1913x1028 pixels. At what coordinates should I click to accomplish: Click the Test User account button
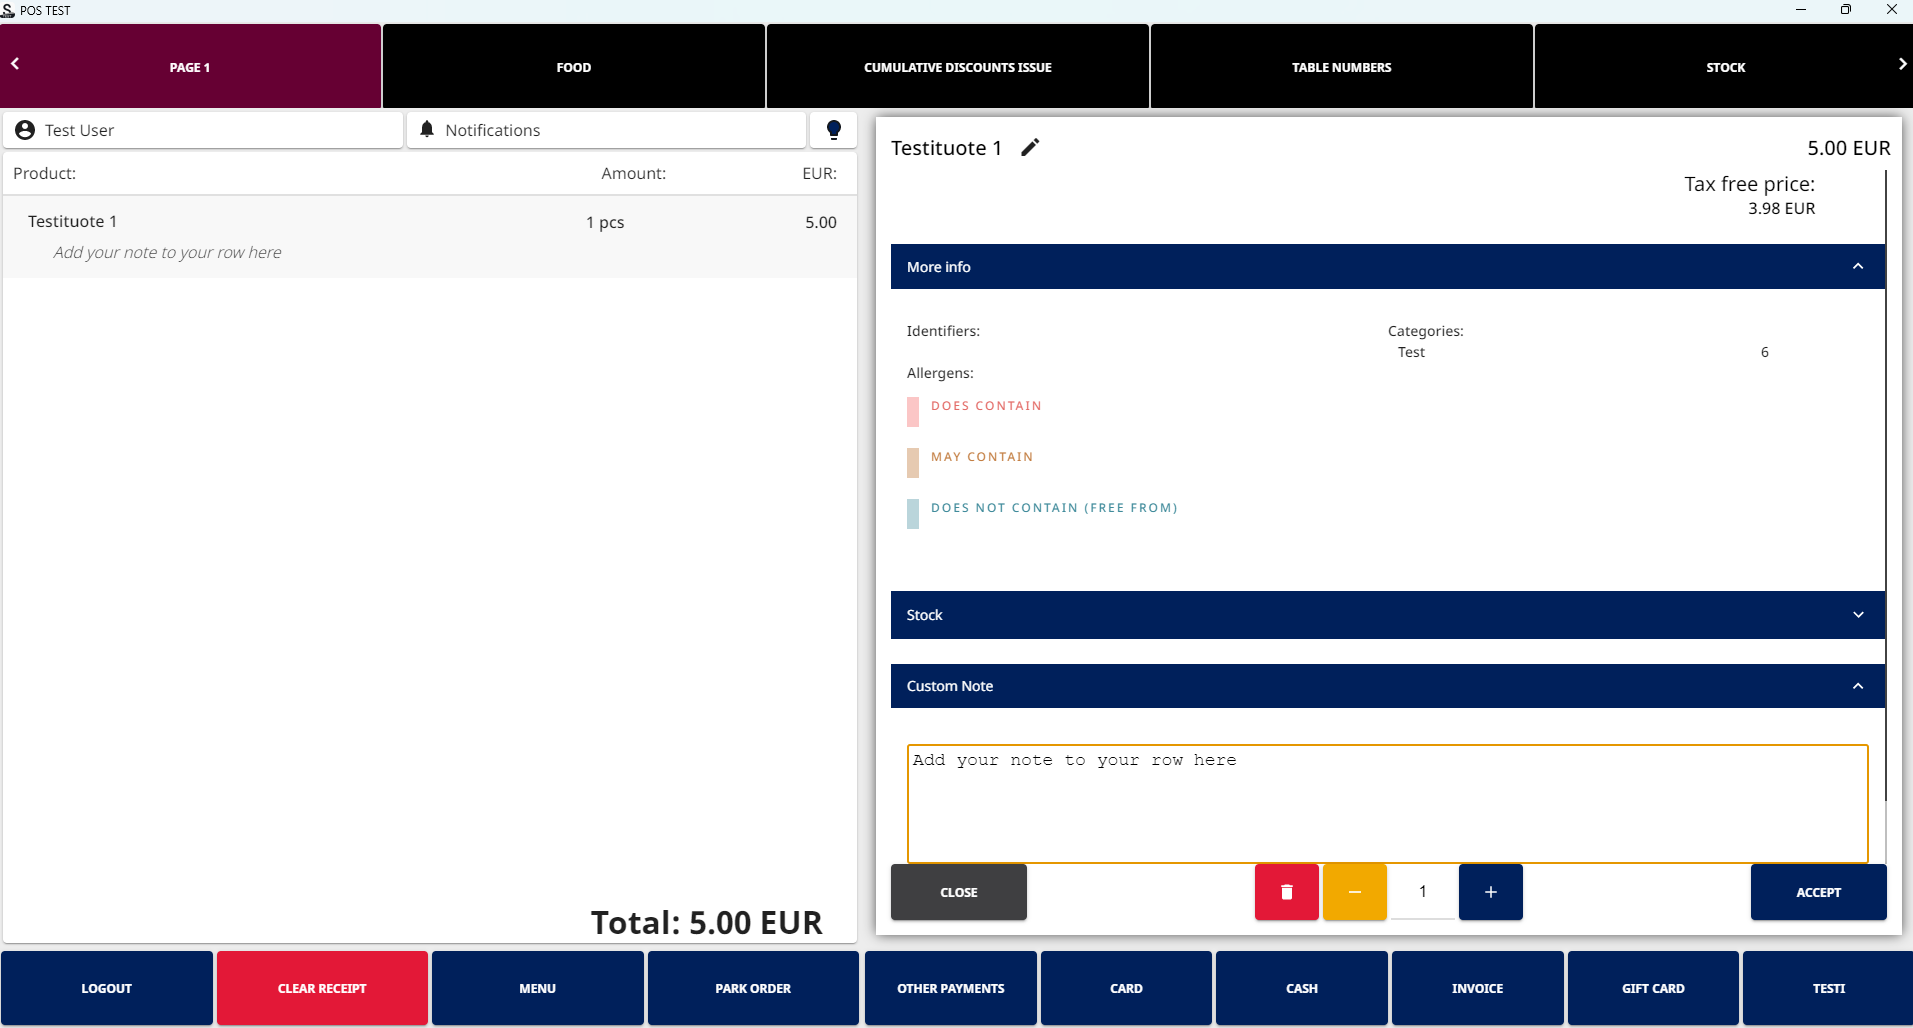coord(203,130)
